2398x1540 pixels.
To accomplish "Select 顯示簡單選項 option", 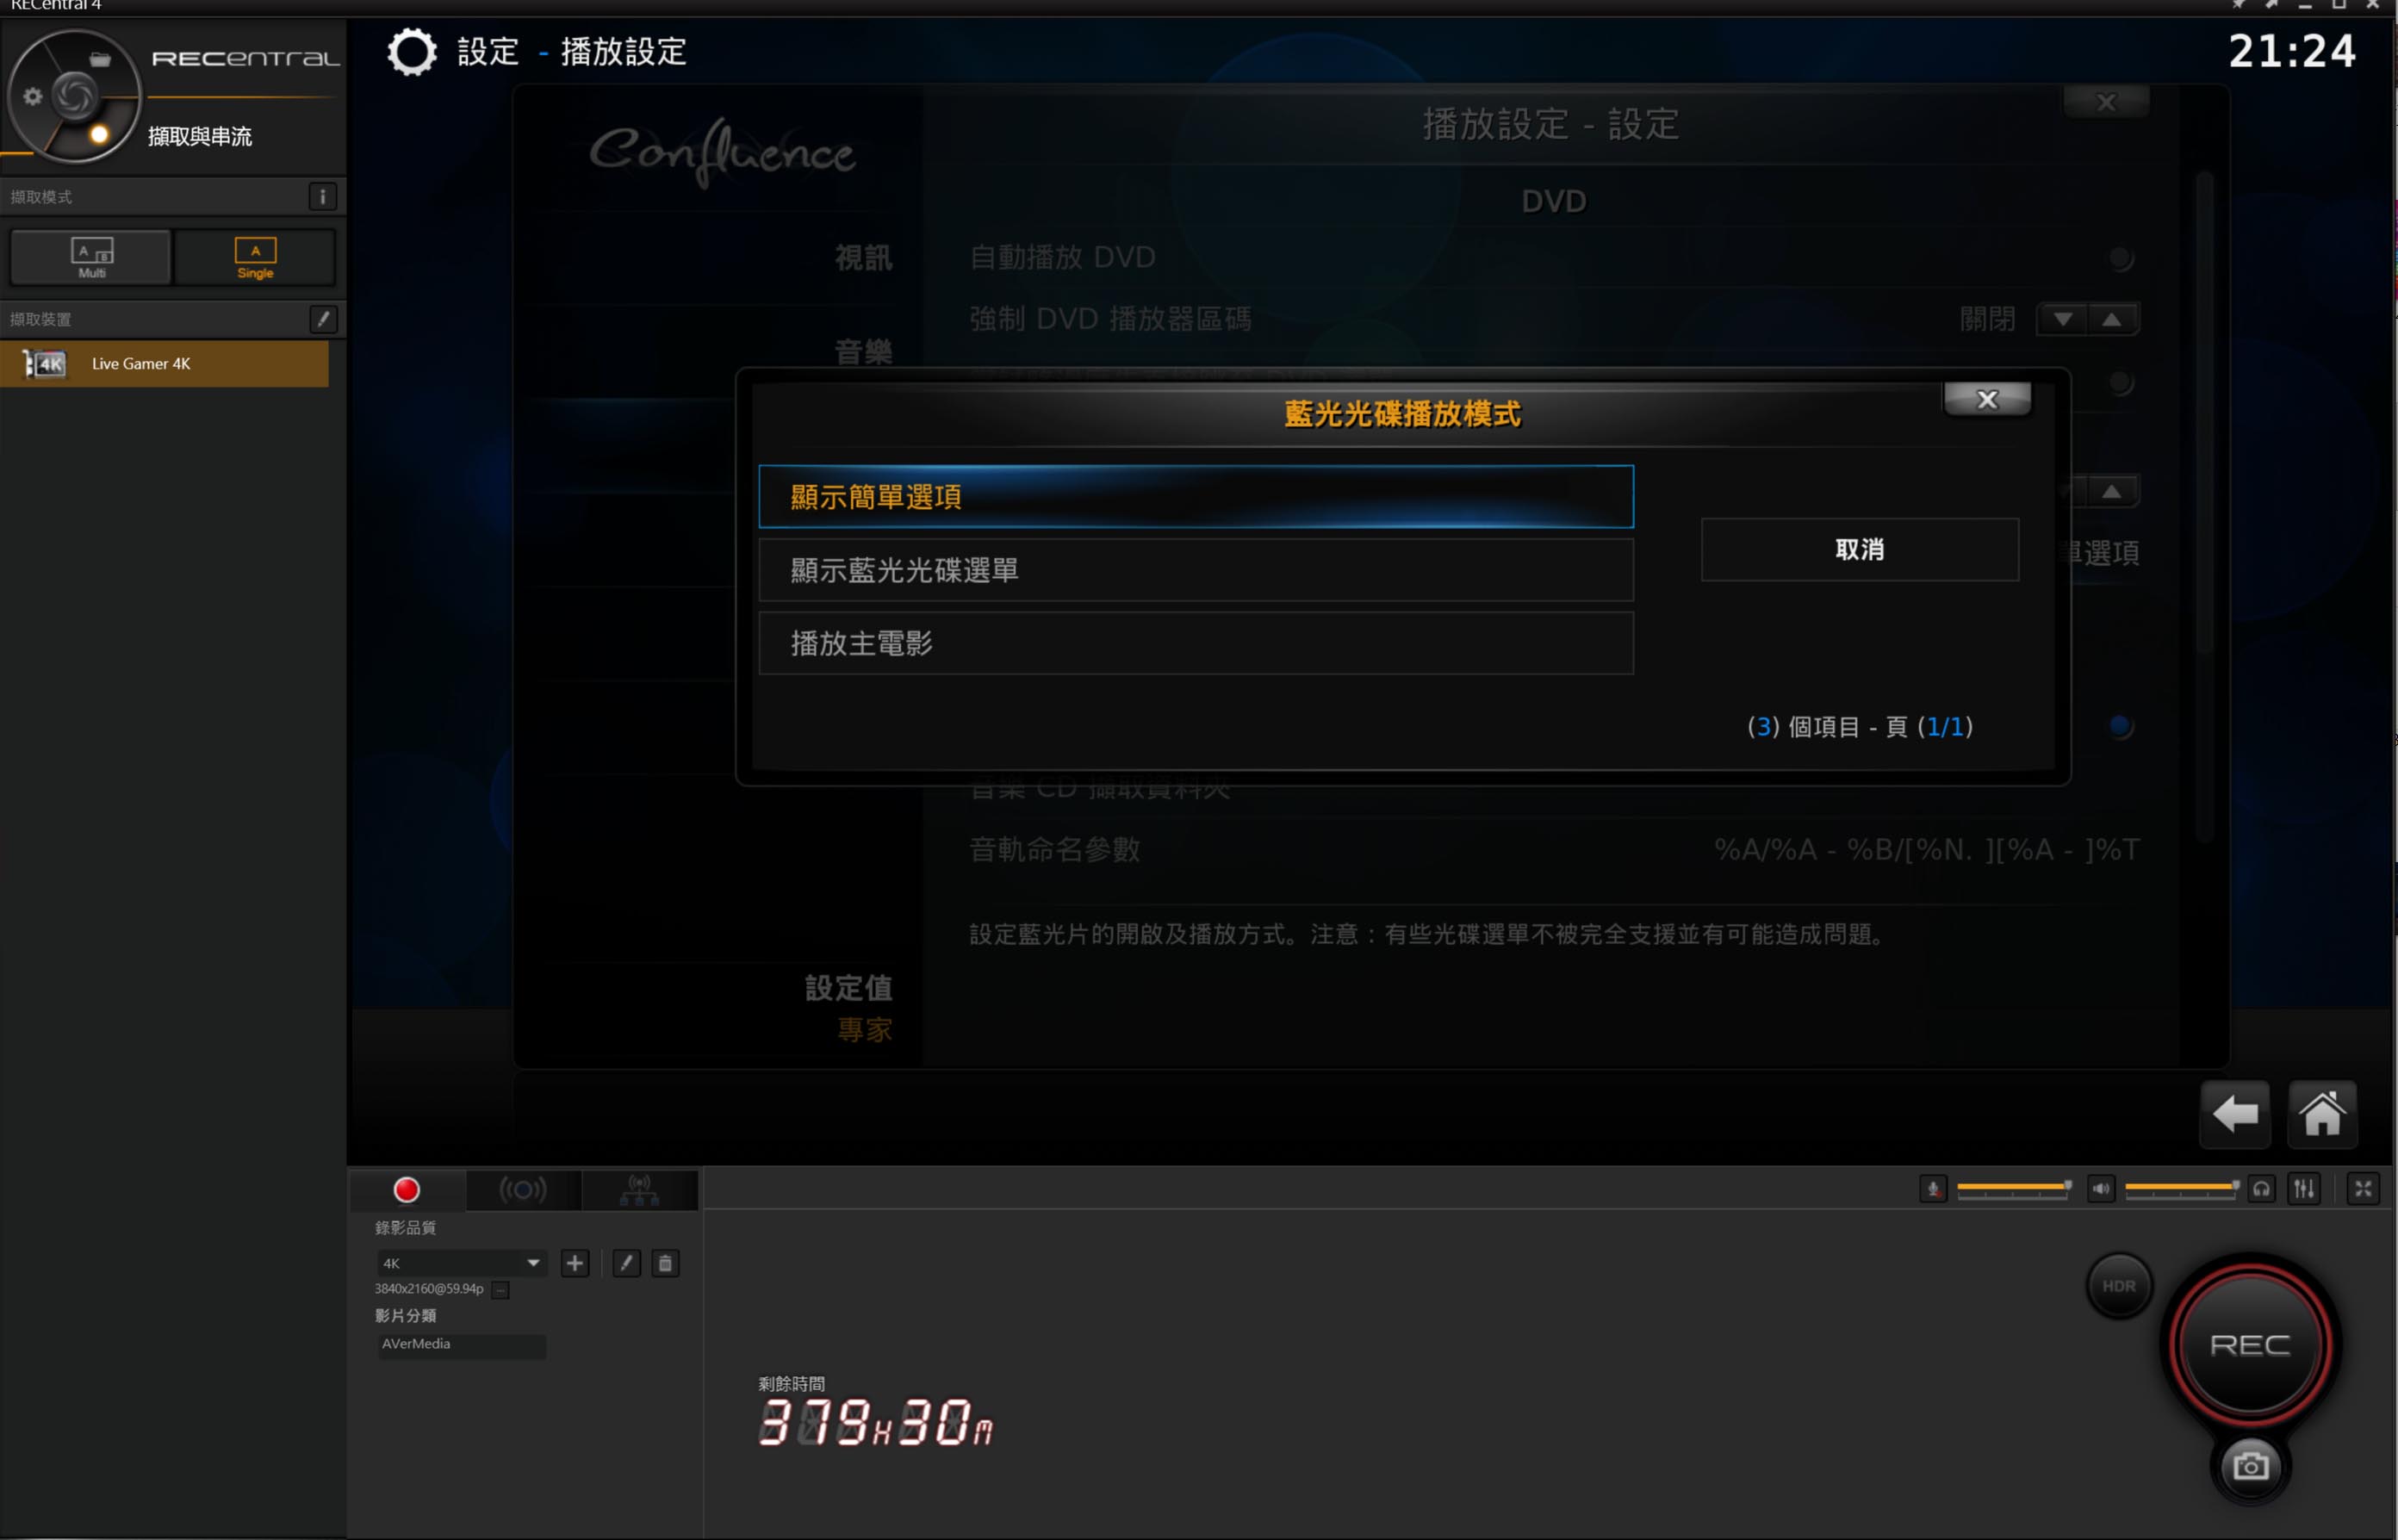I will [x=1196, y=497].
